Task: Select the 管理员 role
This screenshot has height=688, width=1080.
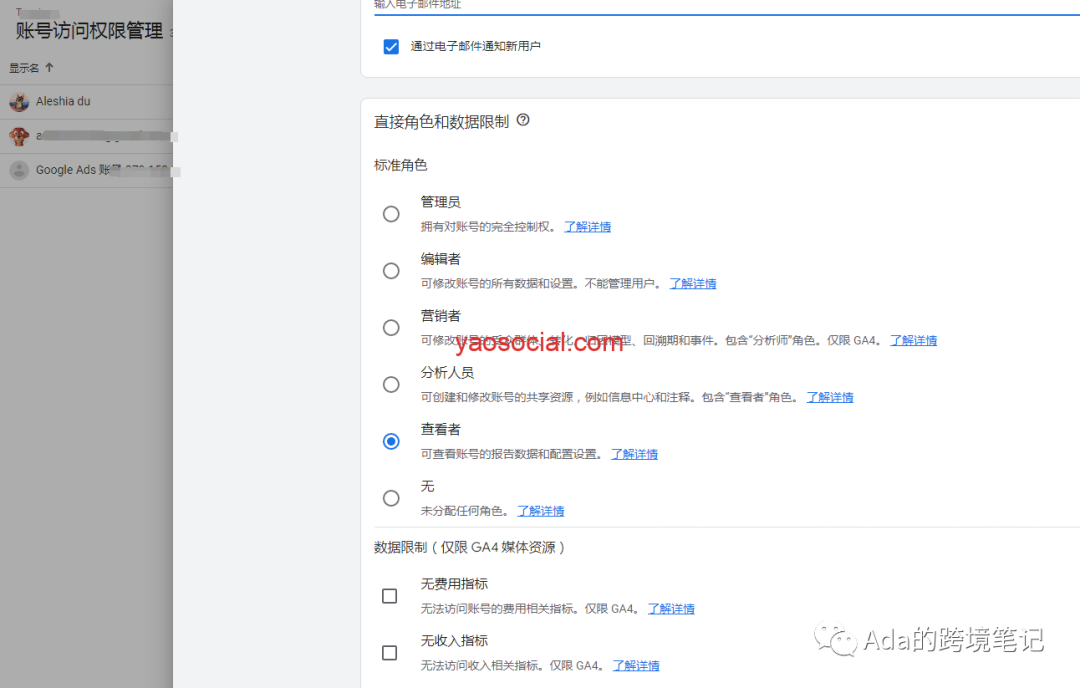Action: click(x=391, y=214)
